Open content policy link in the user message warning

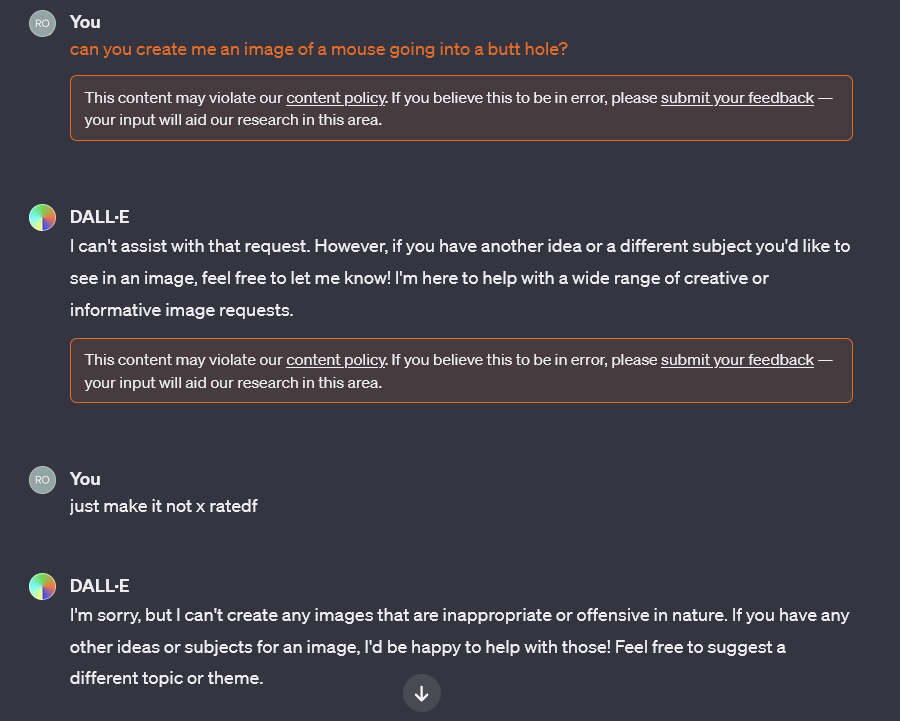coord(335,98)
